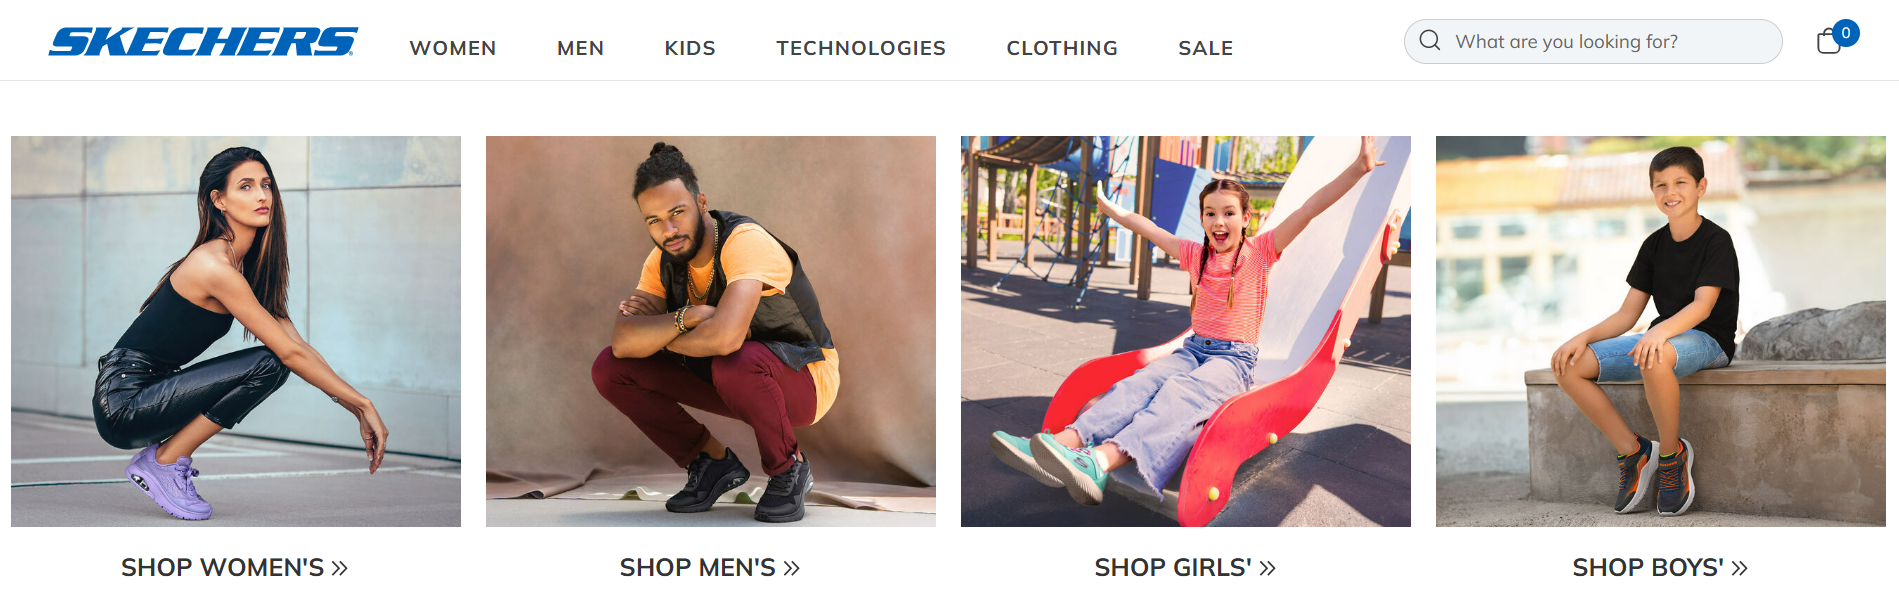Click the Shop Men's double chevron
The width and height of the screenshot is (1899, 607).
(792, 568)
